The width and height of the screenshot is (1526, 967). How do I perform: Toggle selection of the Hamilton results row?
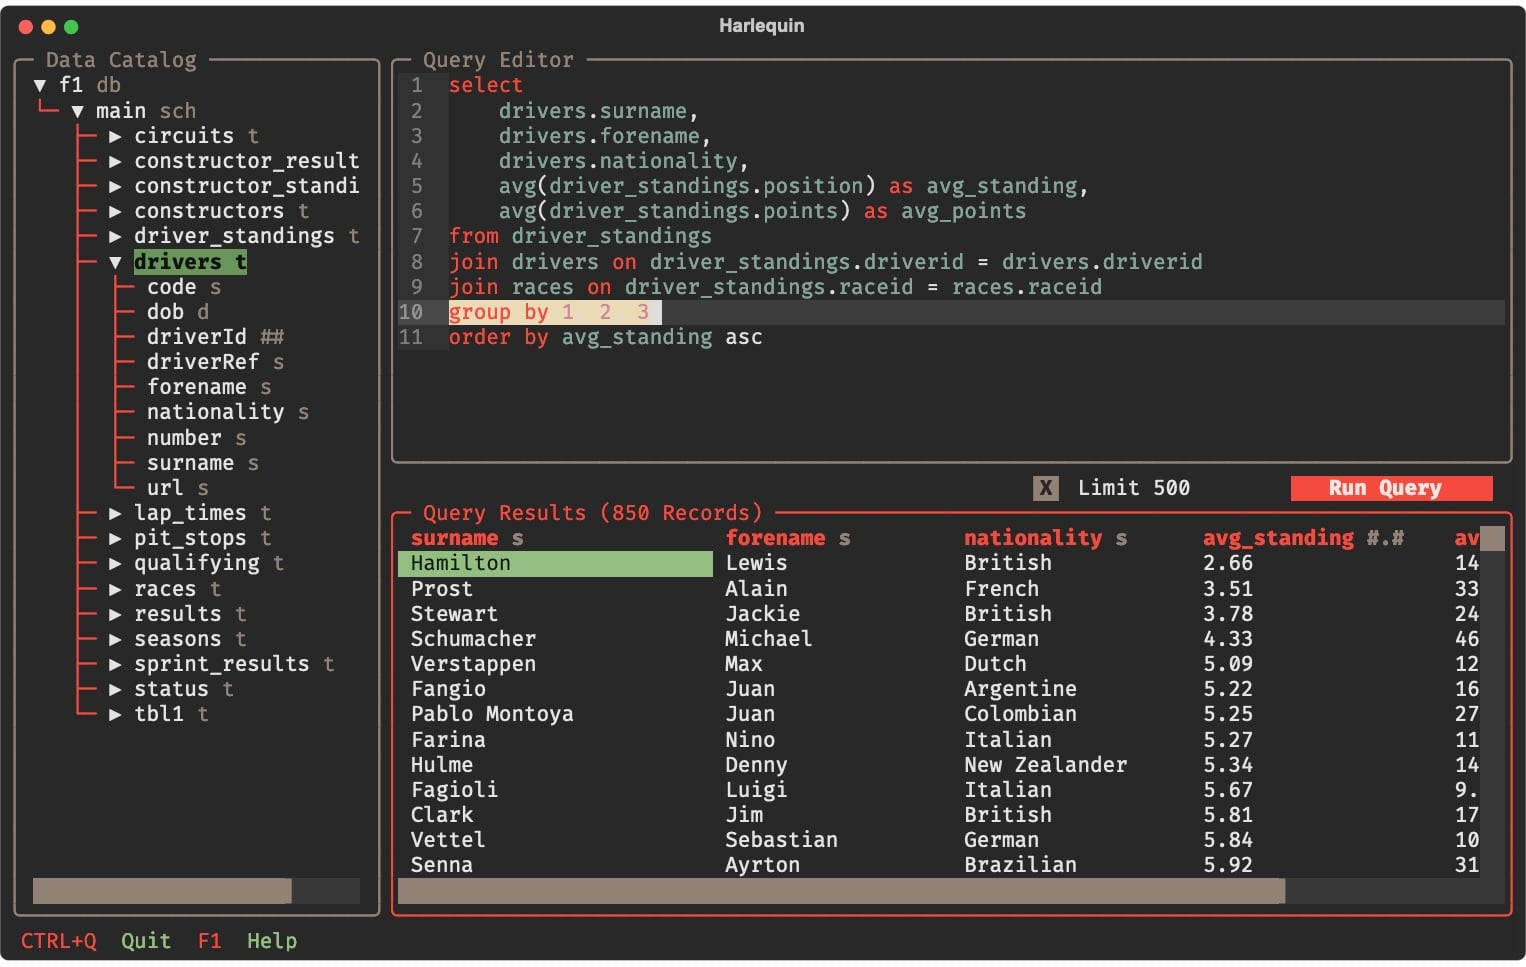(x=556, y=563)
